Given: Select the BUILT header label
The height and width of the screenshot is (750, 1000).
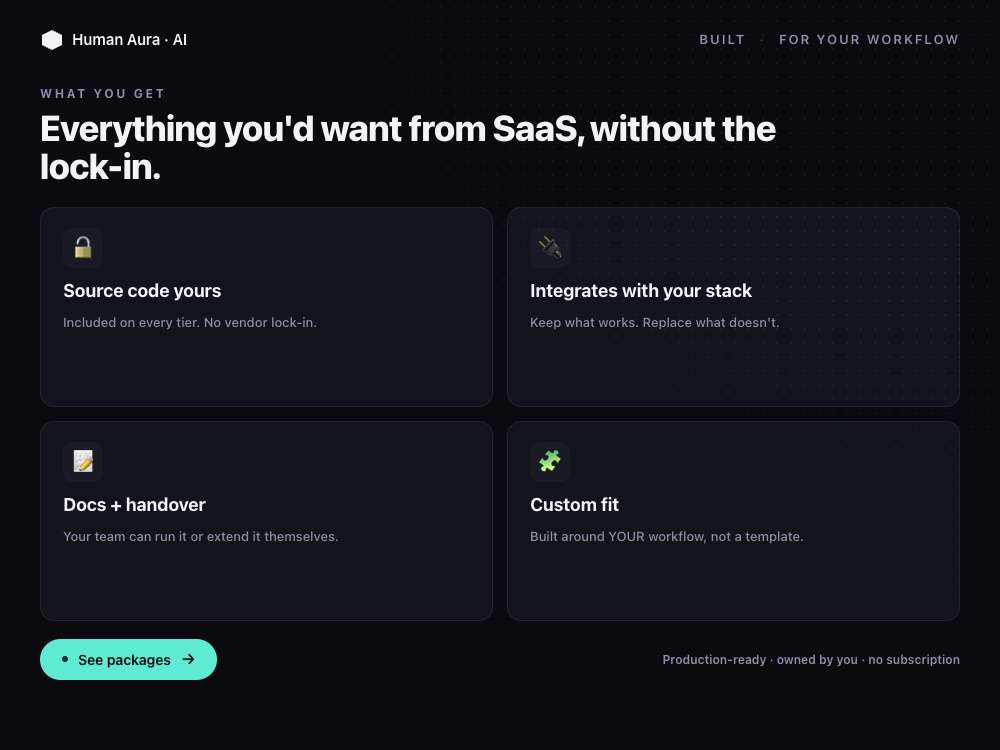Looking at the screenshot, I should pyautogui.click(x=722, y=40).
